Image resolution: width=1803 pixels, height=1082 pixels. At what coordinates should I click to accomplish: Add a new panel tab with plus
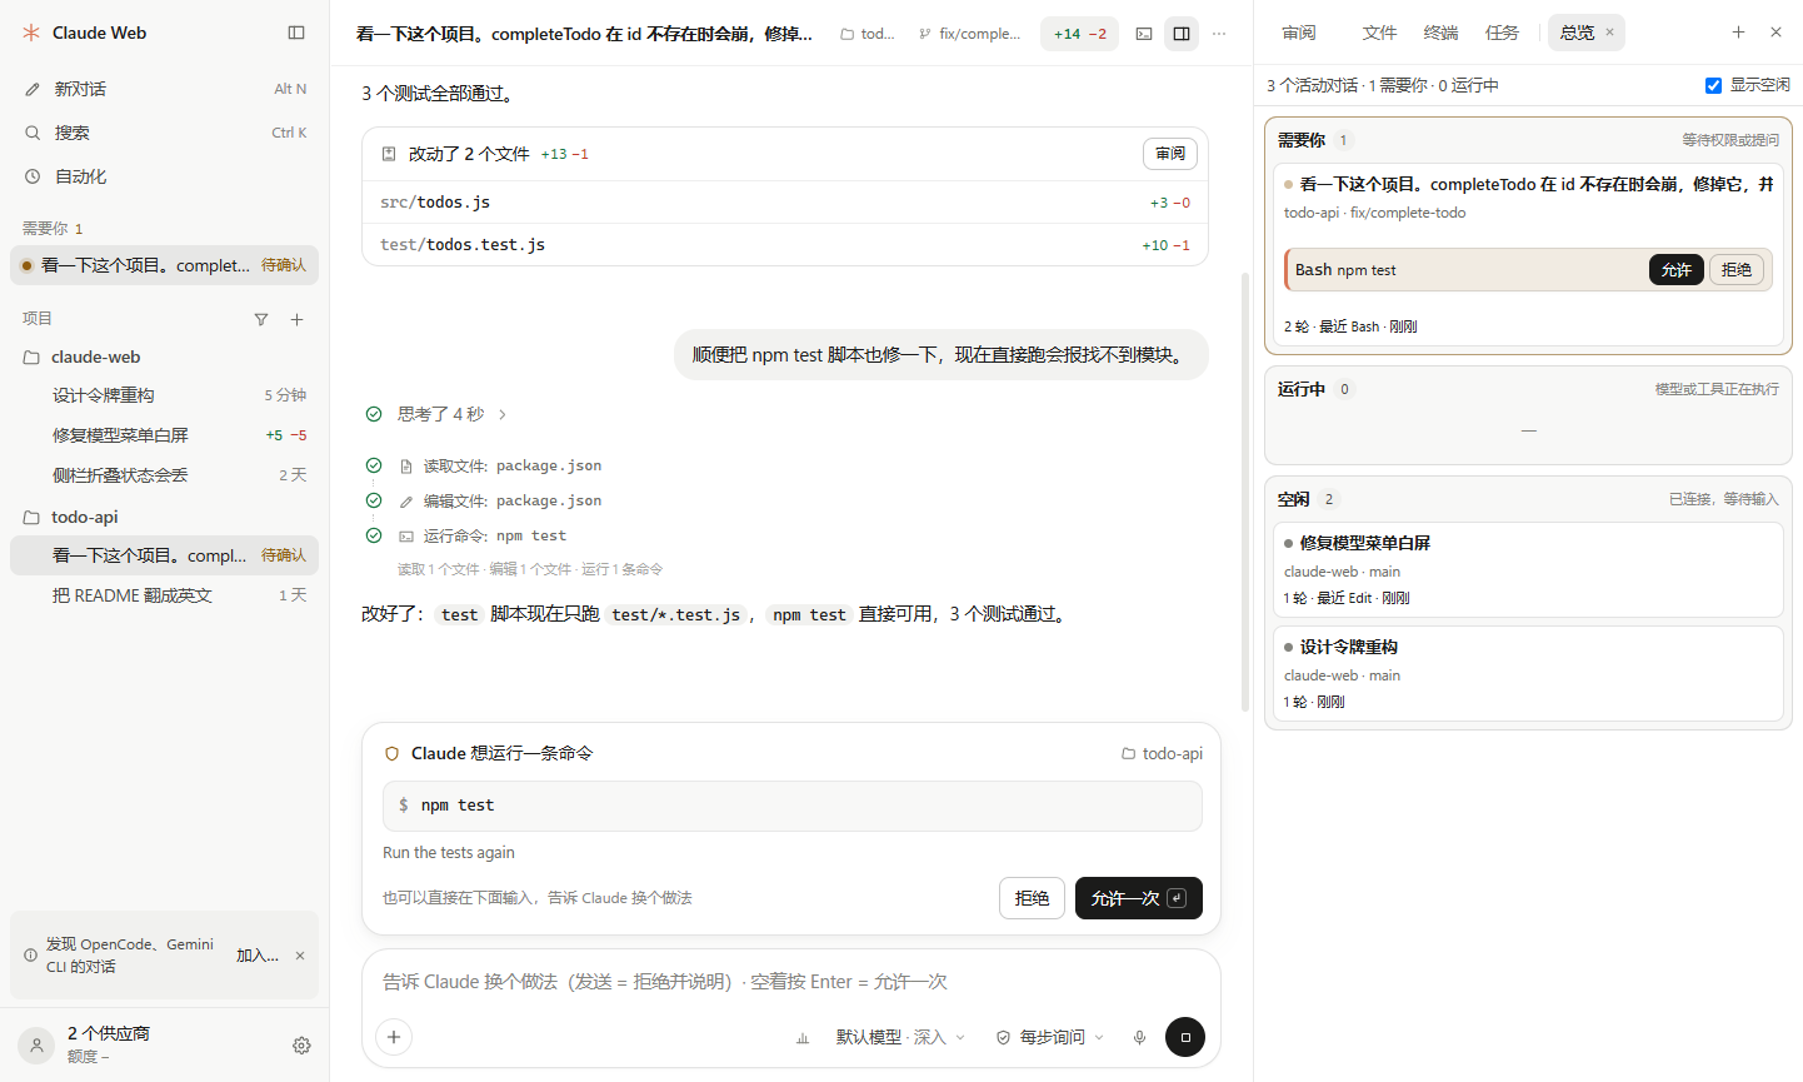pos(1738,33)
